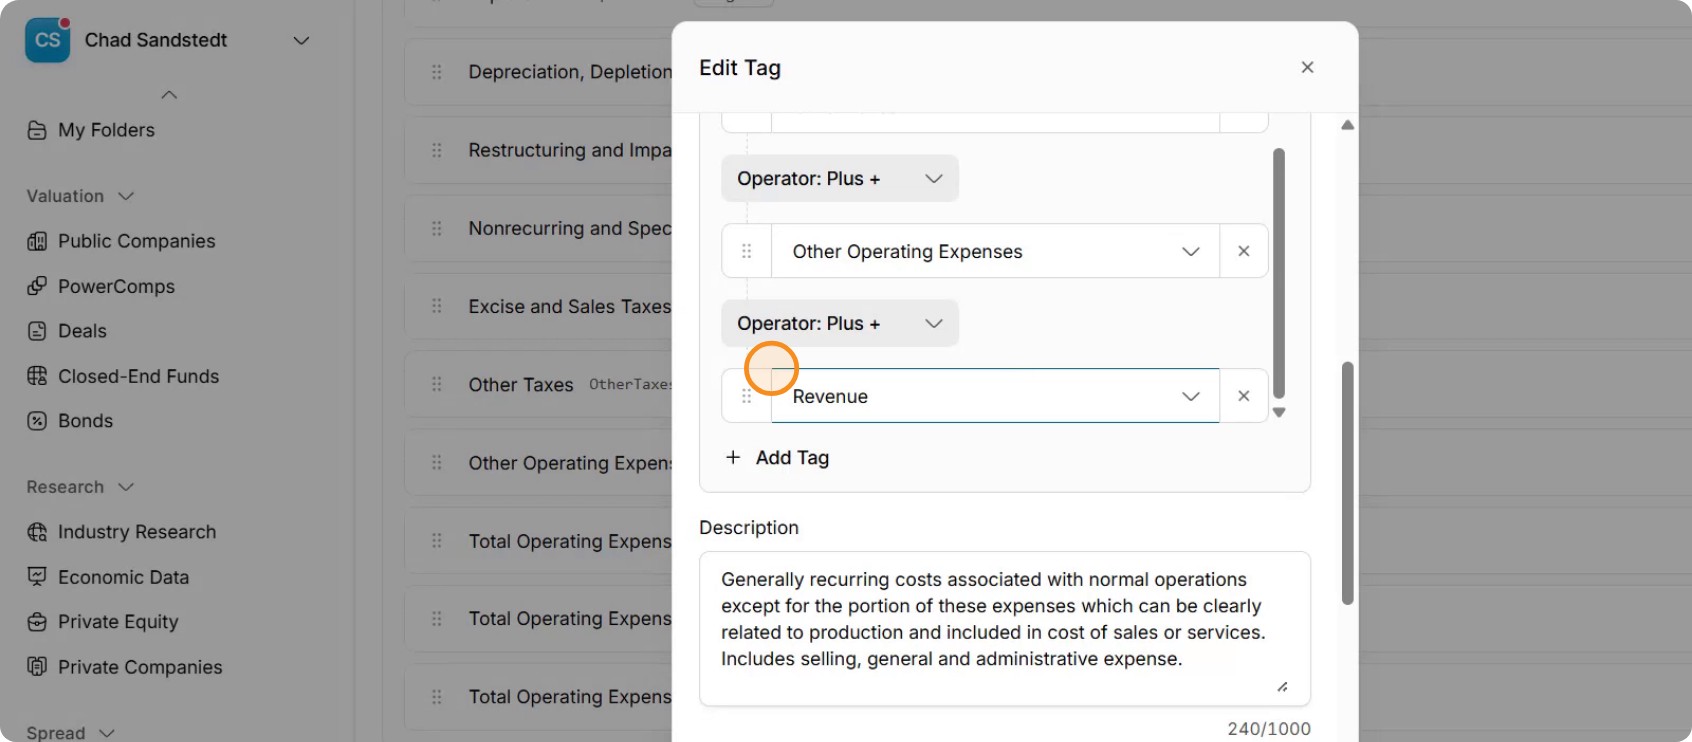Select the Other Taxes row
Screen dimensions: 1692x742
click(x=540, y=384)
